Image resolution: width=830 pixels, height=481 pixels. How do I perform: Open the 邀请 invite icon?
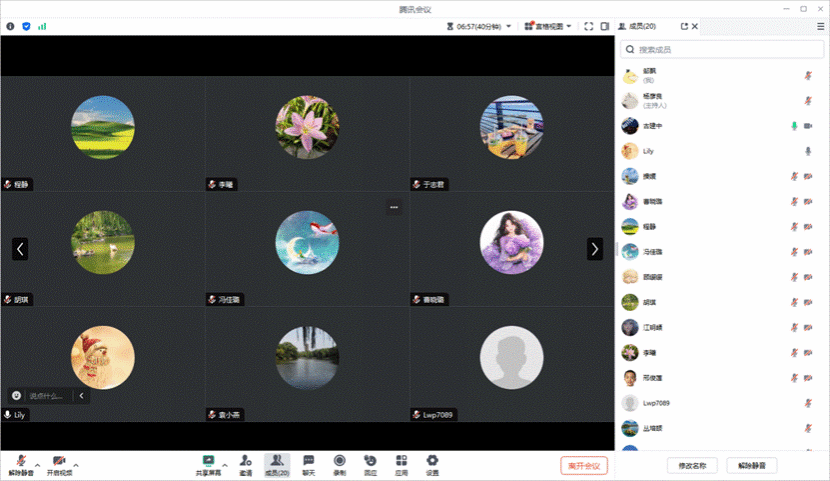[x=246, y=465]
